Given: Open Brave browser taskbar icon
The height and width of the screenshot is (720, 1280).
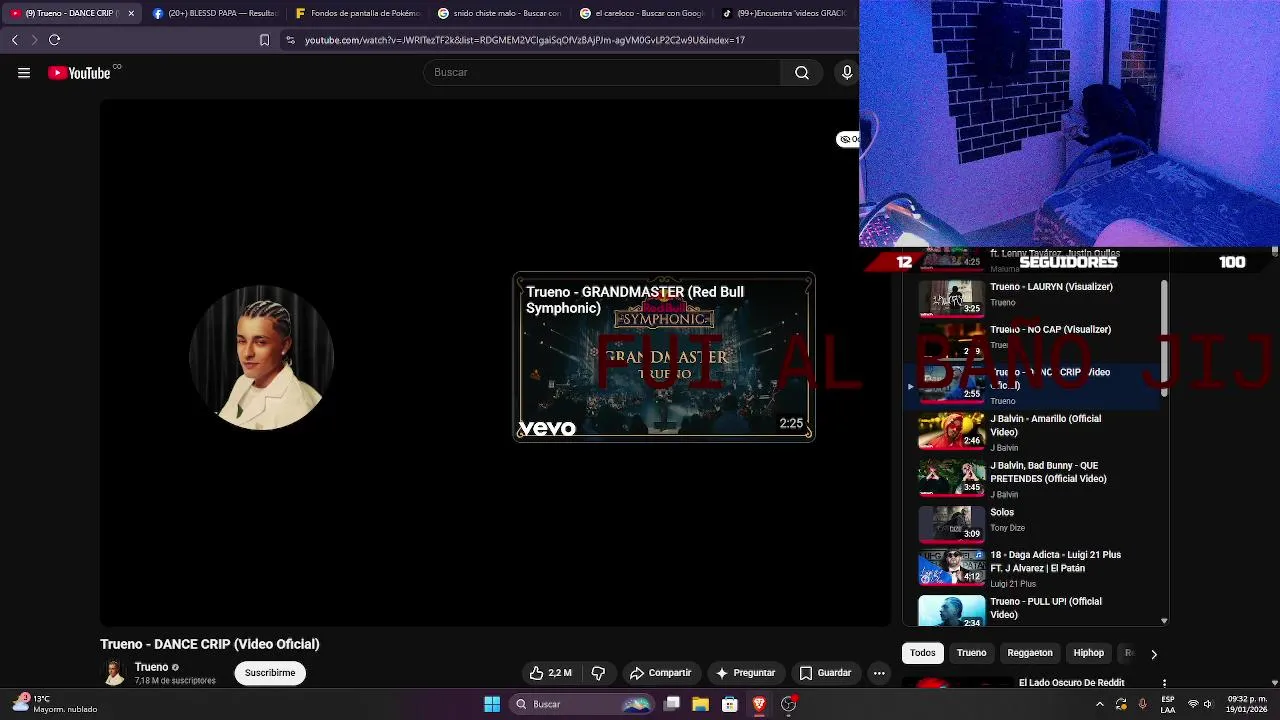Looking at the screenshot, I should tap(759, 704).
